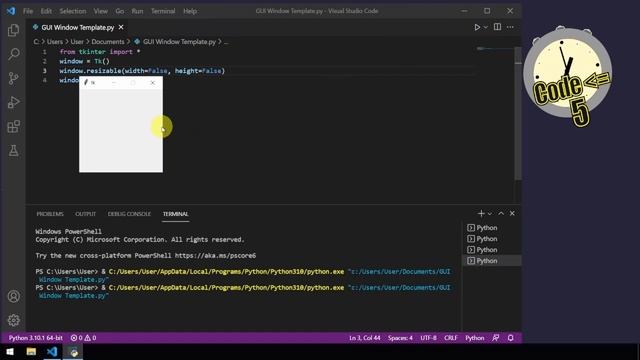Open the Windows Start menu
Screen dimensions: 640x360
10,352
